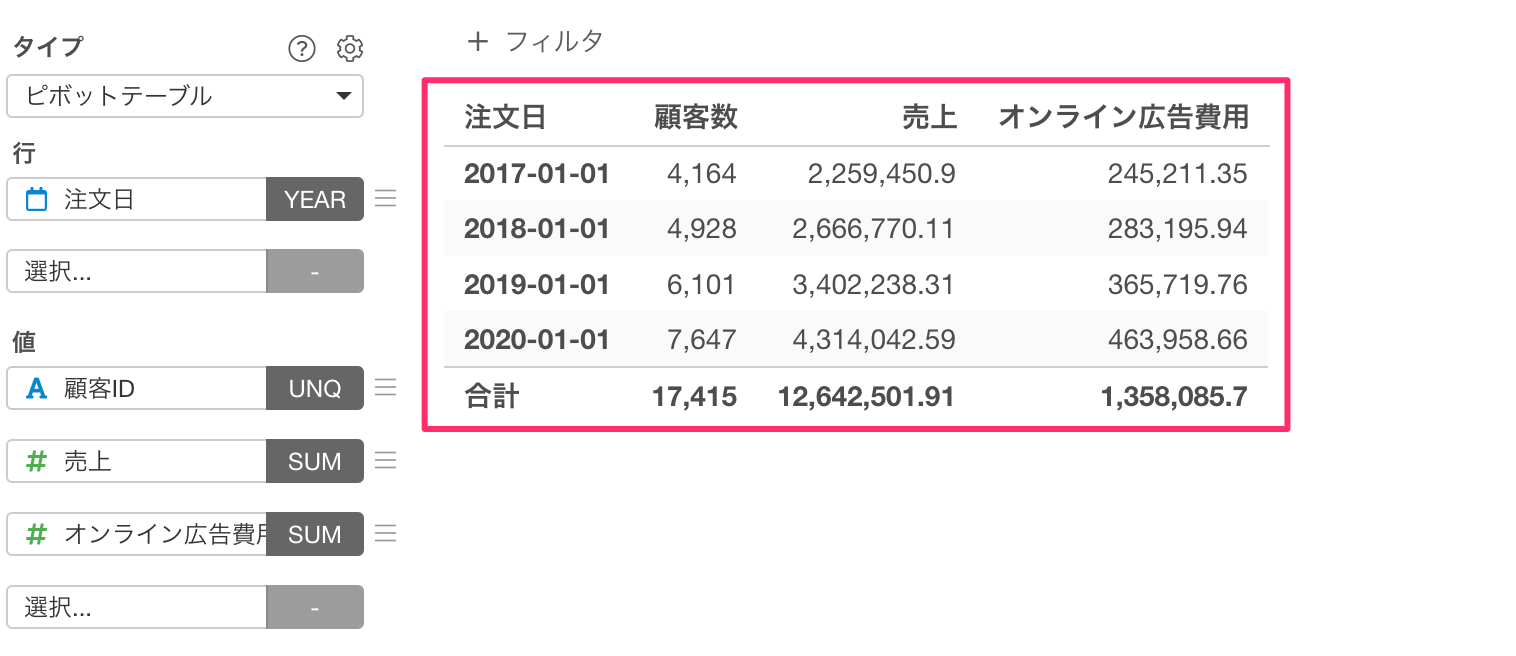
Task: Click hamburger menu next to 注文日 row
Action: tap(385, 199)
